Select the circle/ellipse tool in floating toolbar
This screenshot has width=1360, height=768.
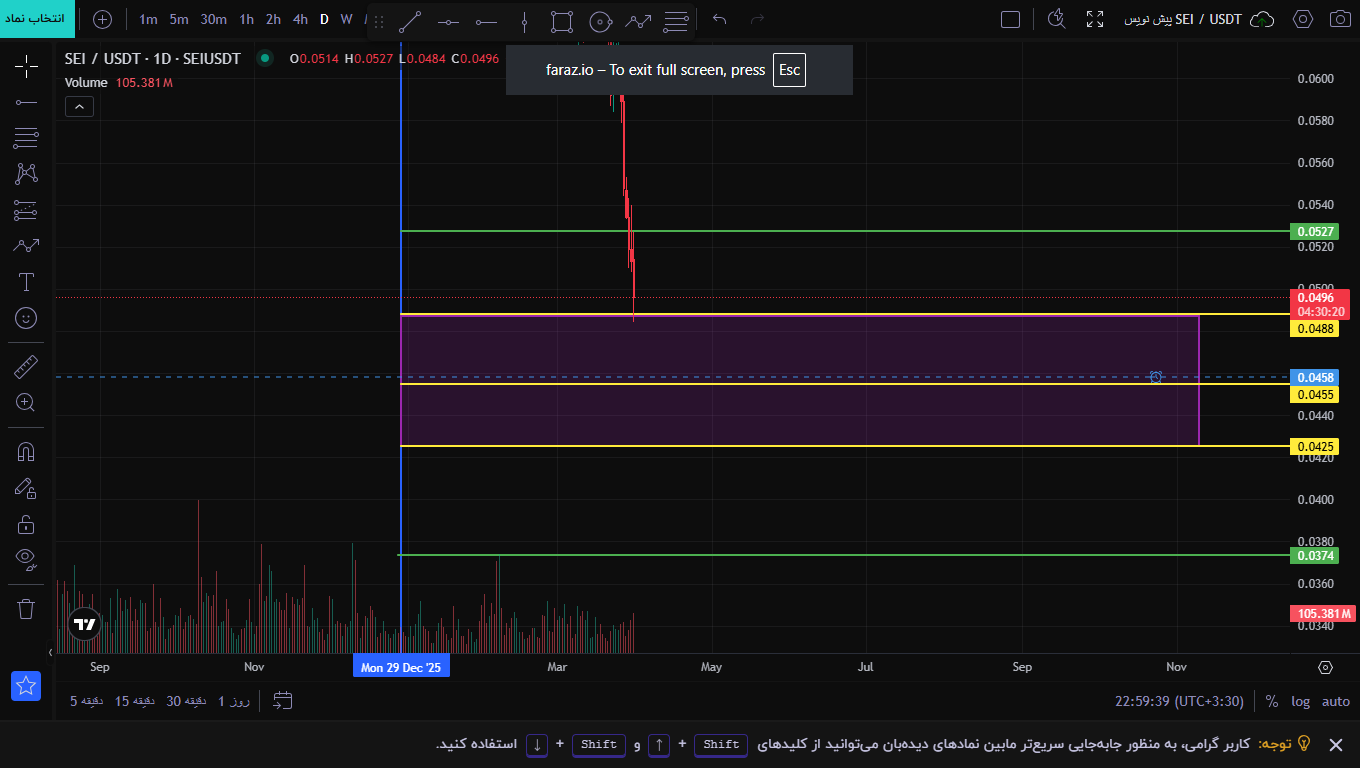pos(600,20)
